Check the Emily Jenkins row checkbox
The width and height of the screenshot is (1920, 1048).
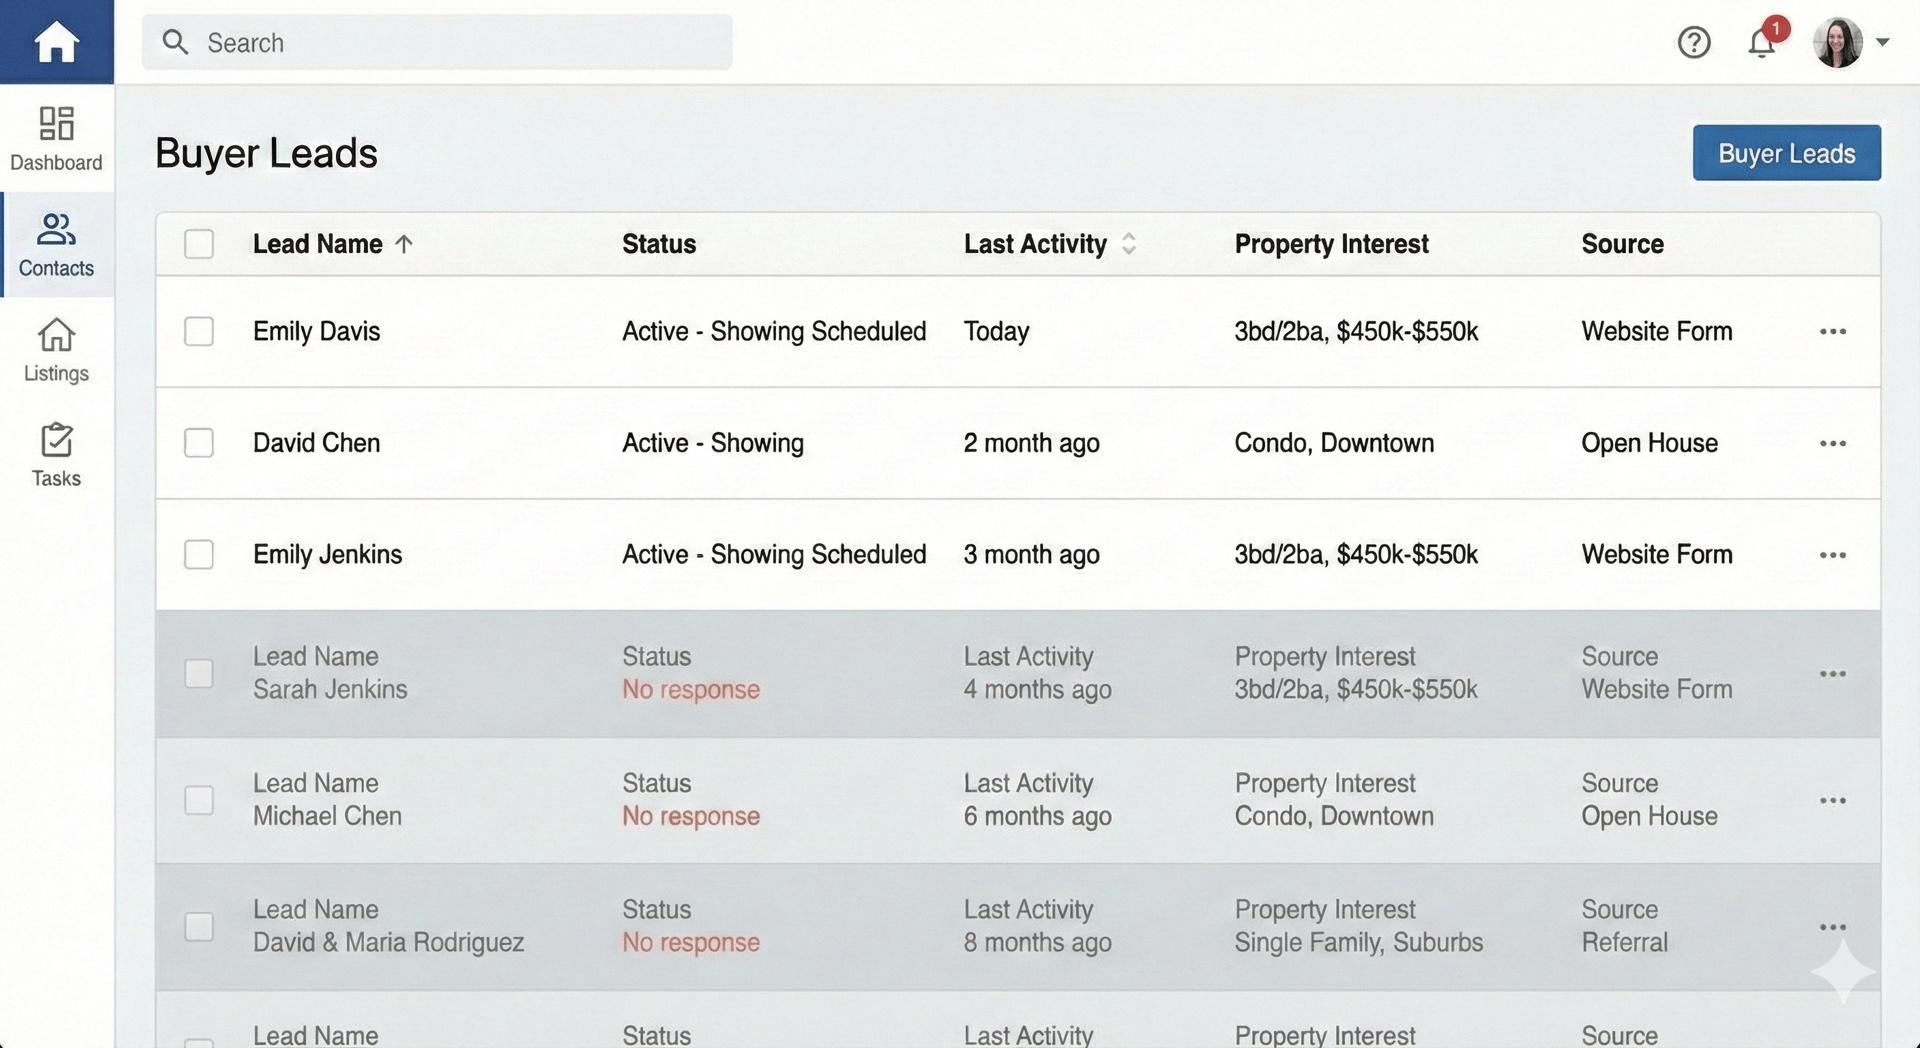tap(199, 554)
